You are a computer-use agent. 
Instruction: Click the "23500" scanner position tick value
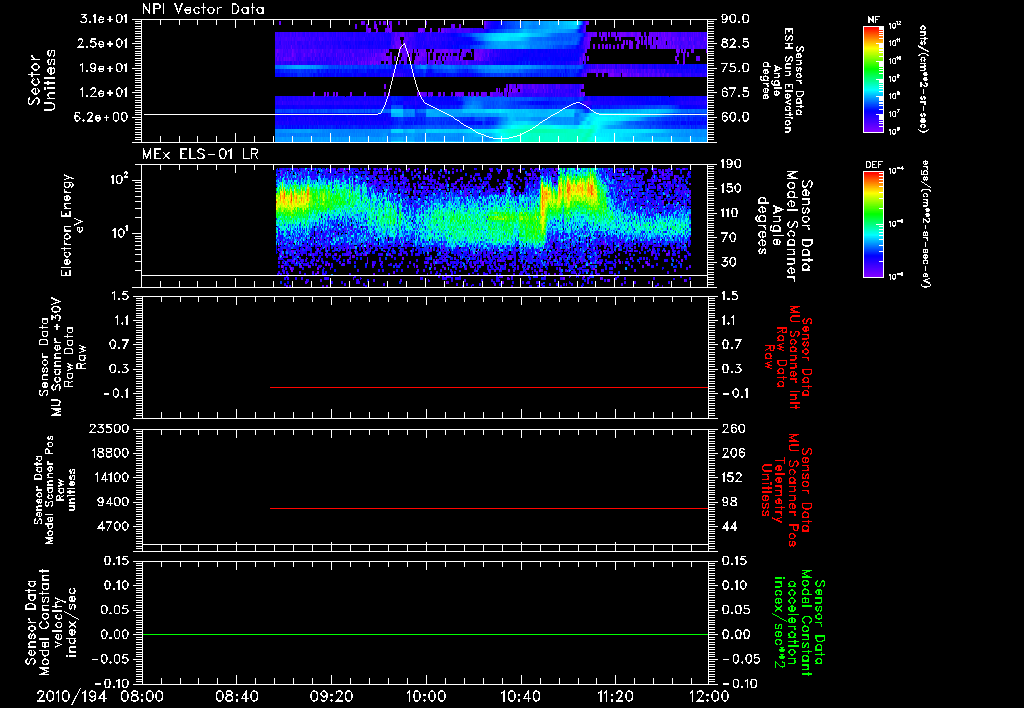108,428
